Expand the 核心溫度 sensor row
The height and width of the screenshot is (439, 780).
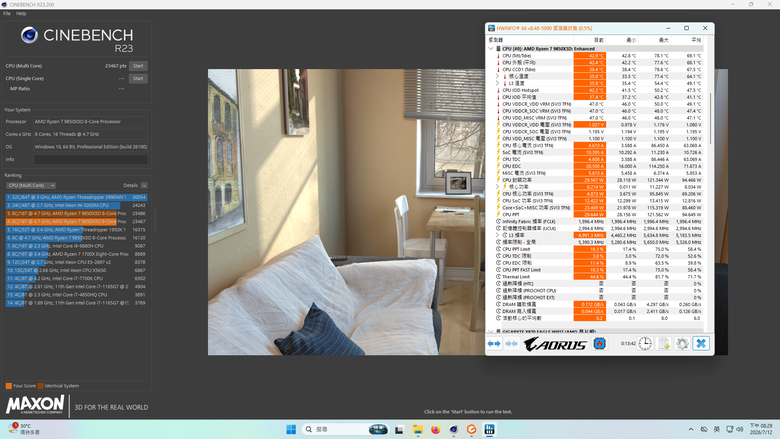pos(497,77)
